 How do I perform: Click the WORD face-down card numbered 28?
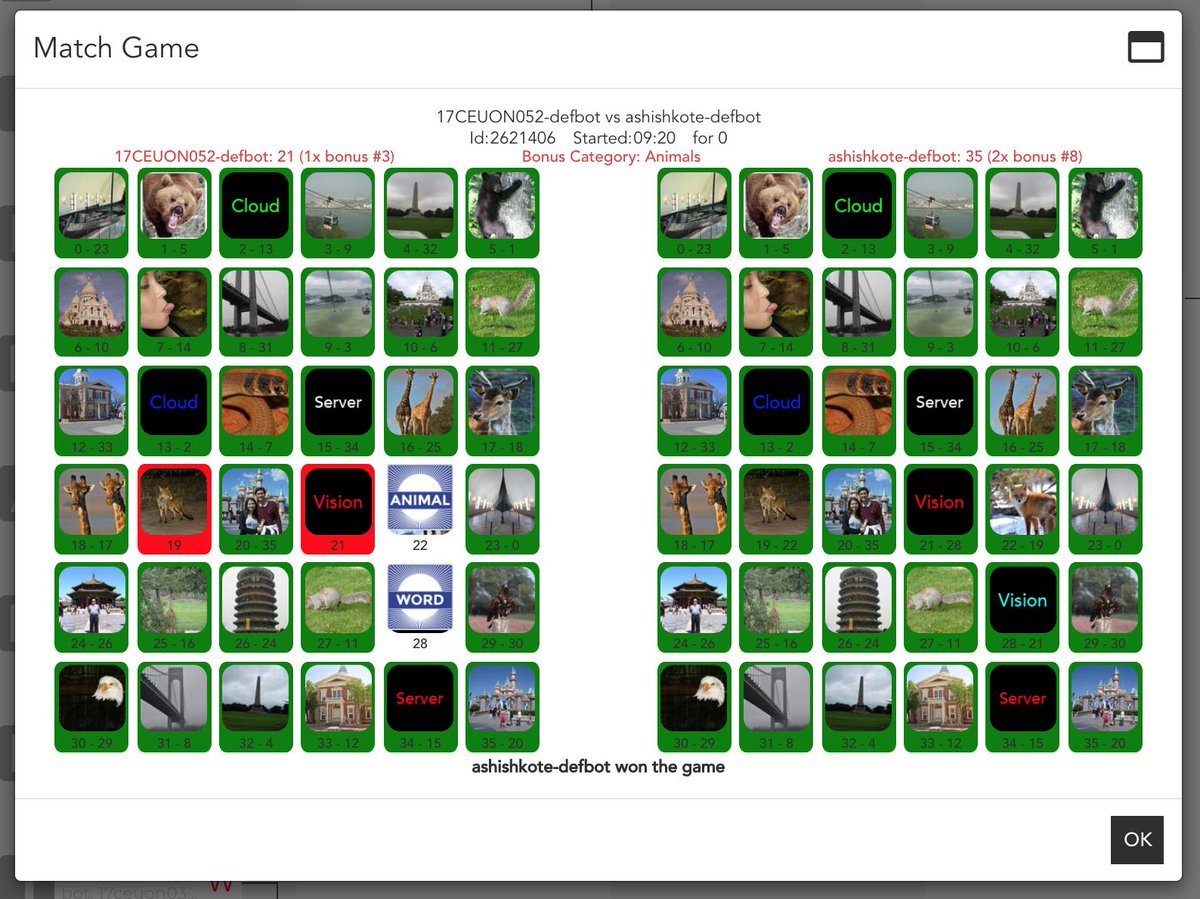[420, 606]
